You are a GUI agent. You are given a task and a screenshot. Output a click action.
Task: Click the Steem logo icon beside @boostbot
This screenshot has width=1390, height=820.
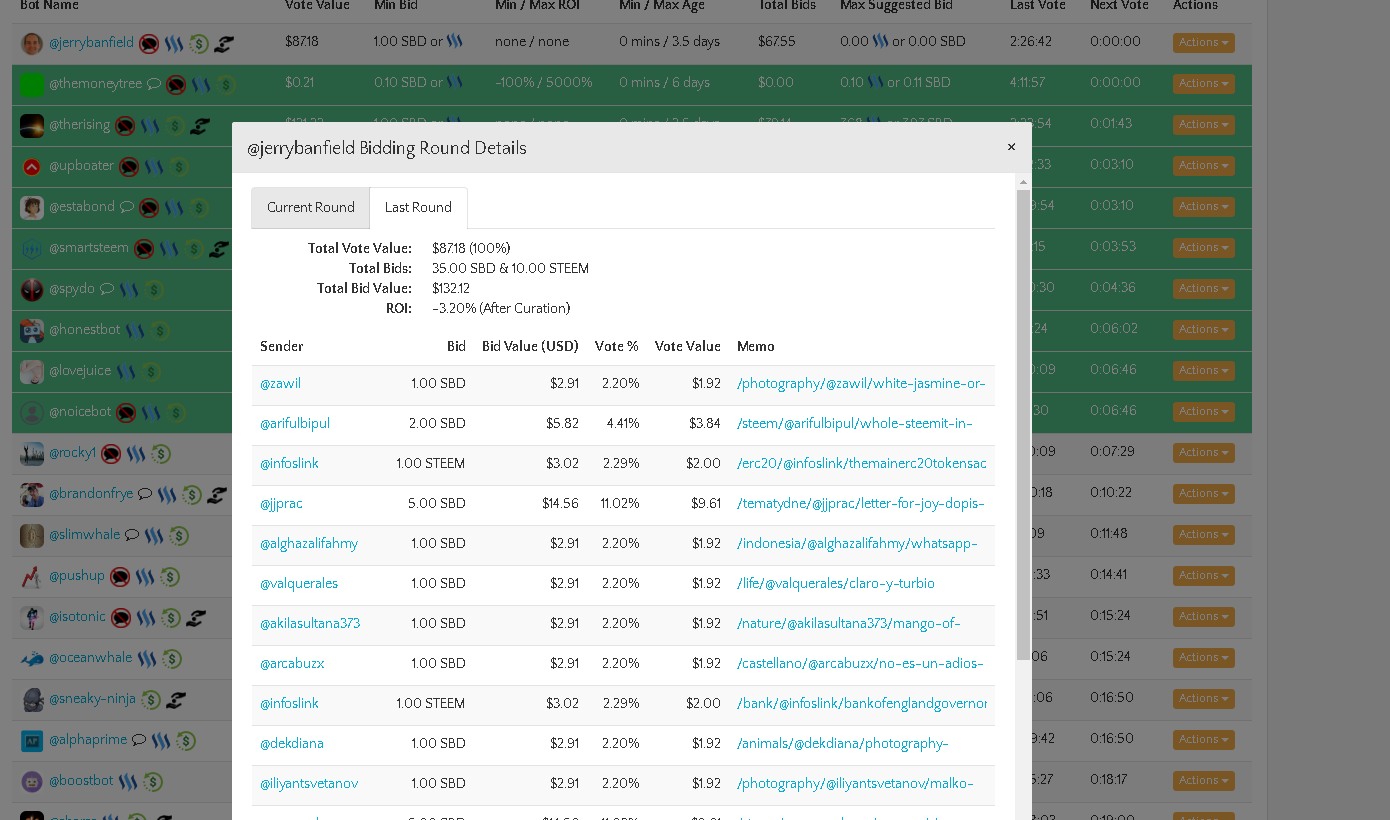[x=128, y=781]
